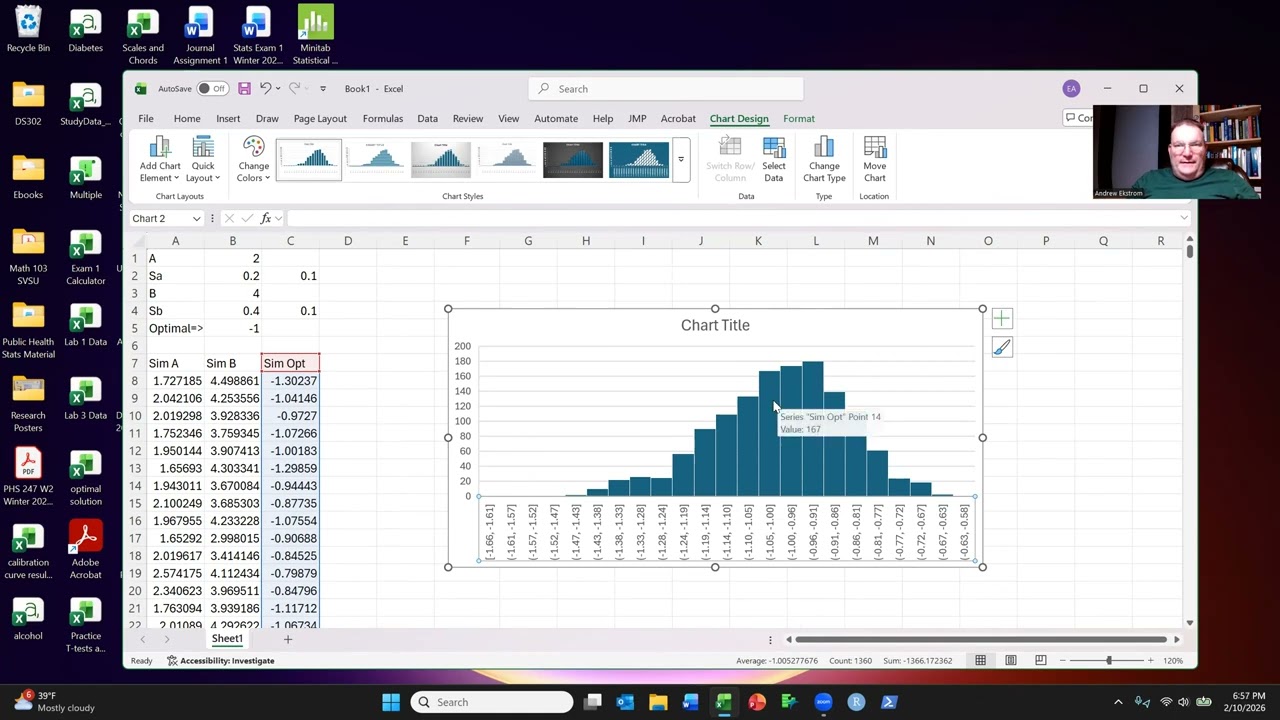
Task: Select cell with value 1.727185
Action: (175, 381)
